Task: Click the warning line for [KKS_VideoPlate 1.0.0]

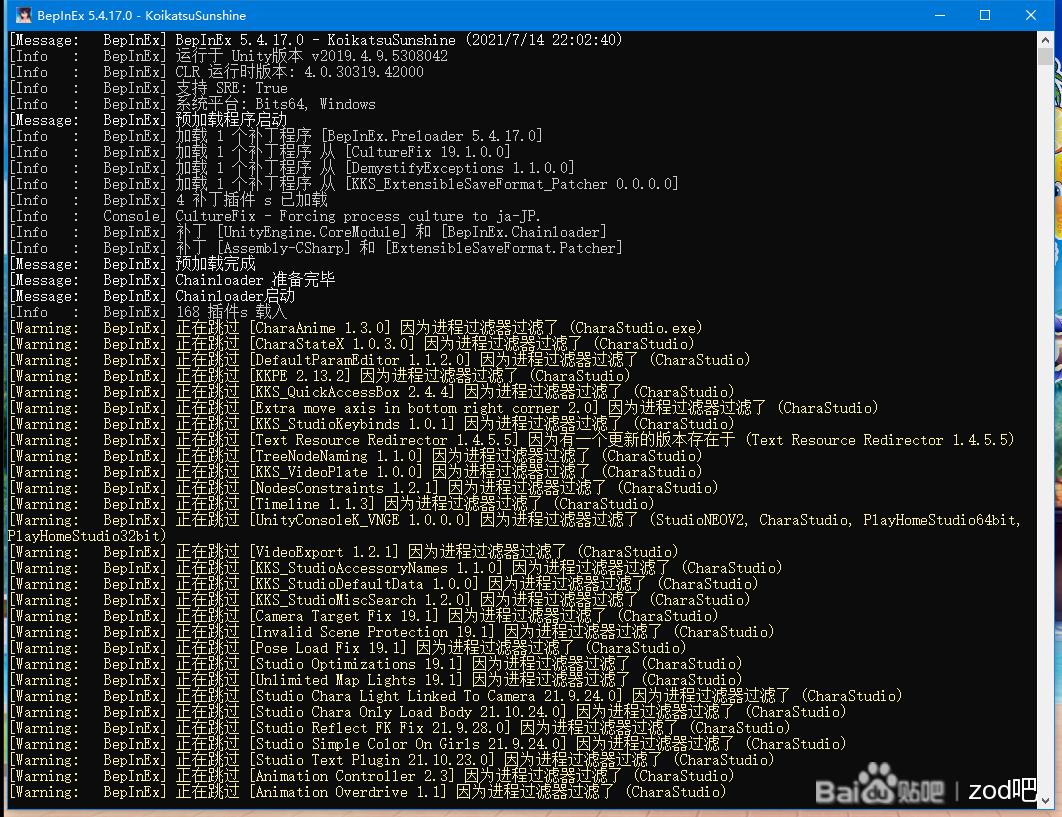Action: [x=356, y=472]
